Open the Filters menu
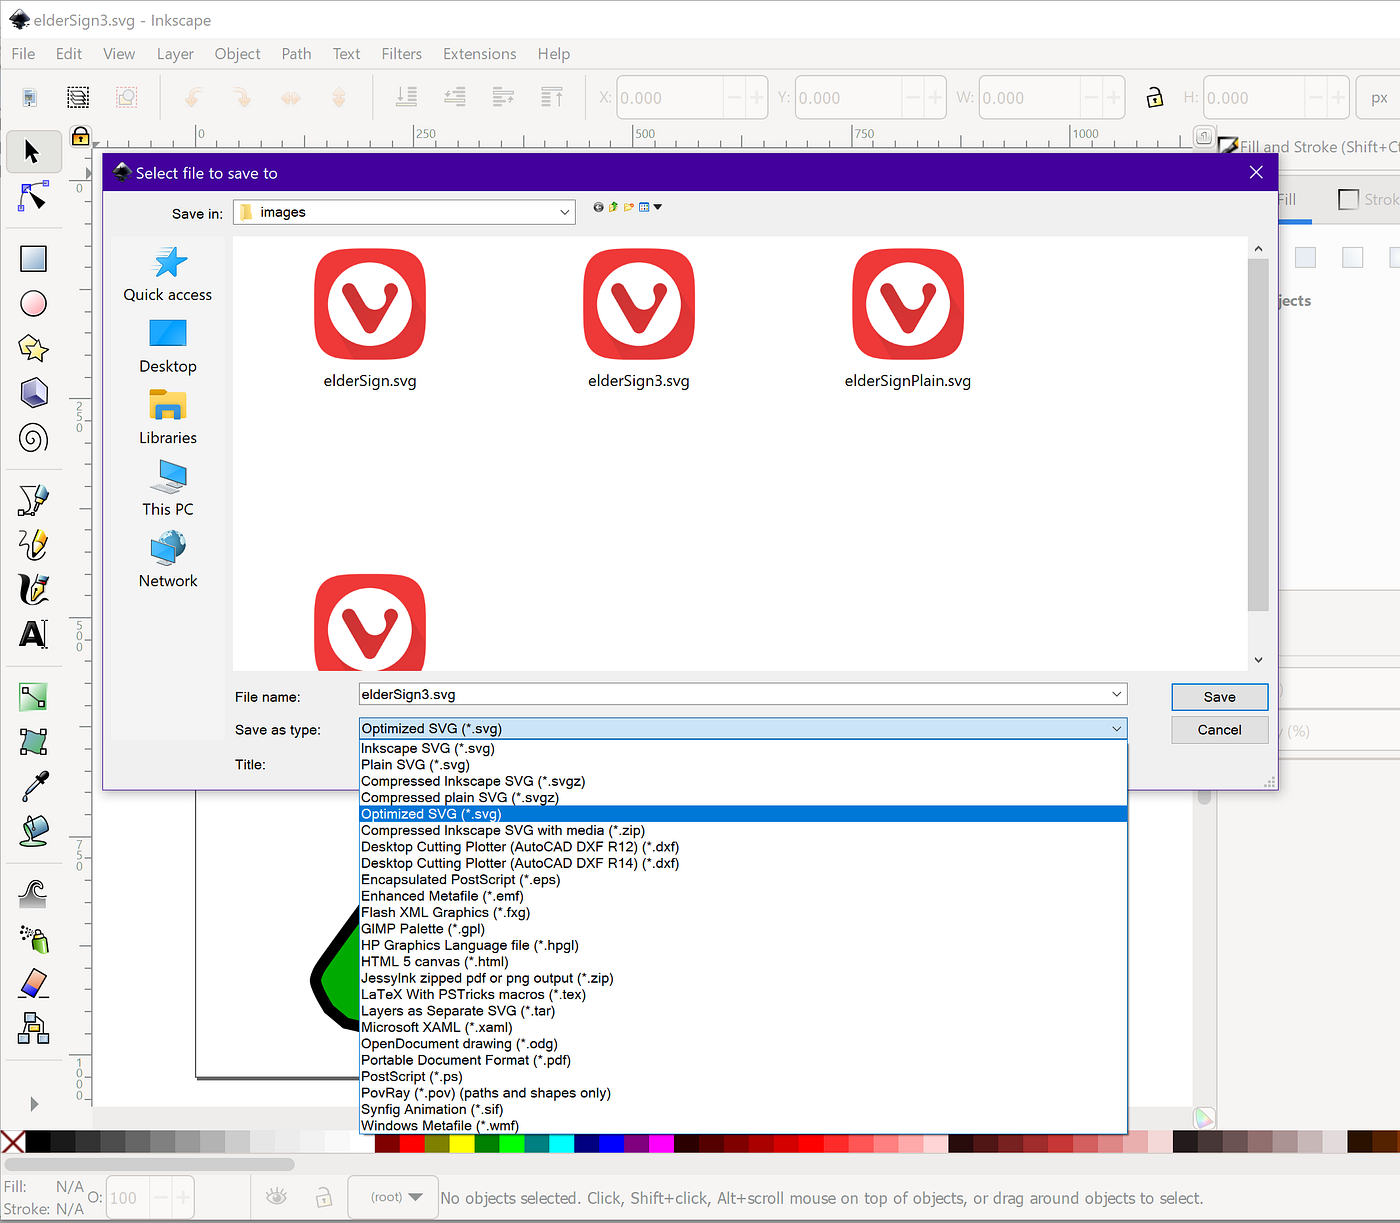Image resolution: width=1400 pixels, height=1223 pixels. coord(401,54)
